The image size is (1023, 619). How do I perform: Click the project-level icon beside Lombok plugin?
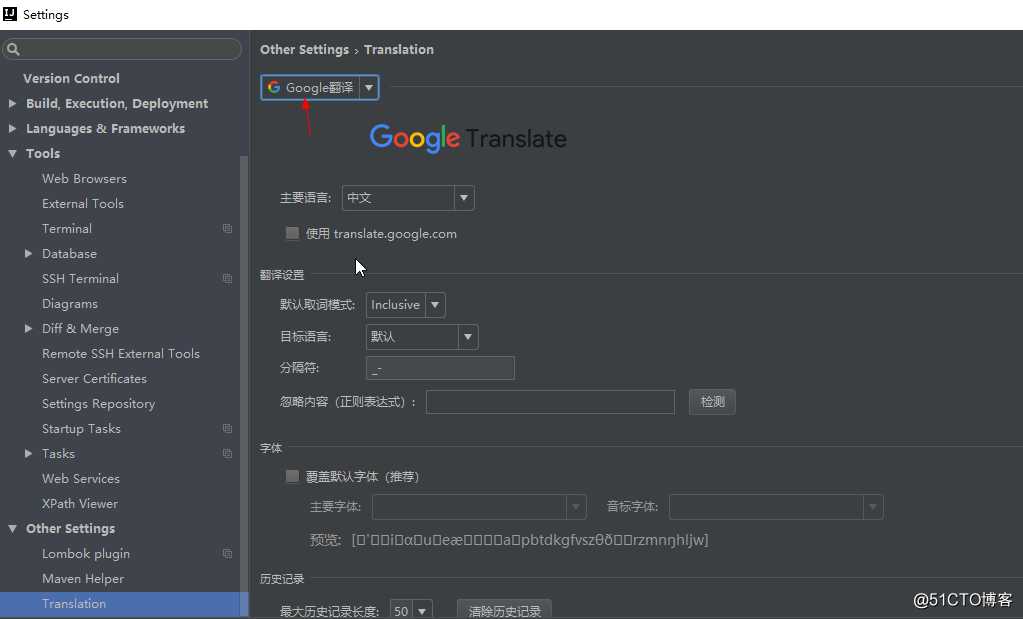click(x=227, y=554)
